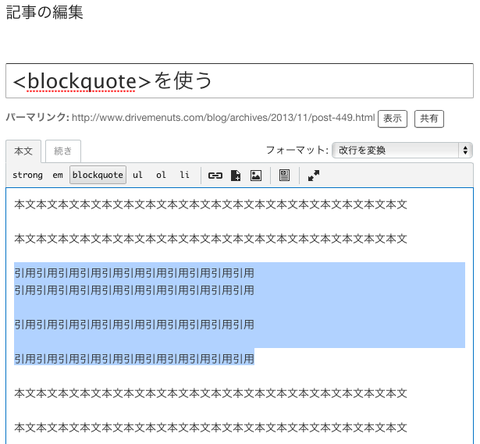Viewport: 480px width, 444px height.
Task: Click the title field containing <blockquote>を使う
Action: [239, 81]
